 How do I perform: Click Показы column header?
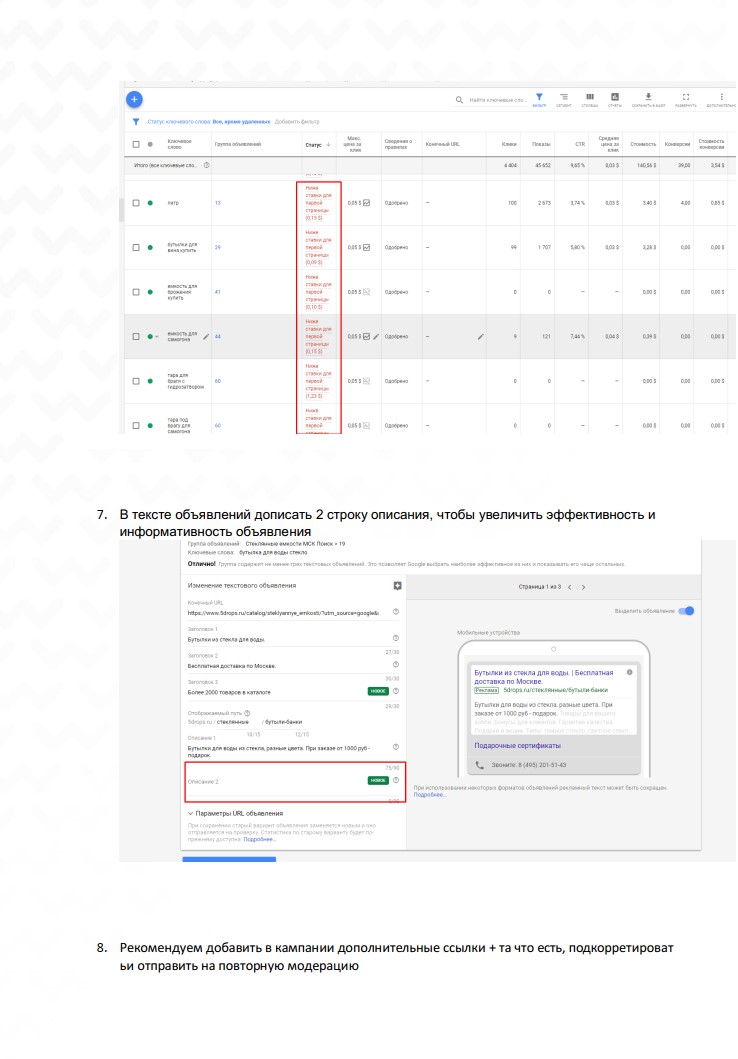[x=541, y=144]
